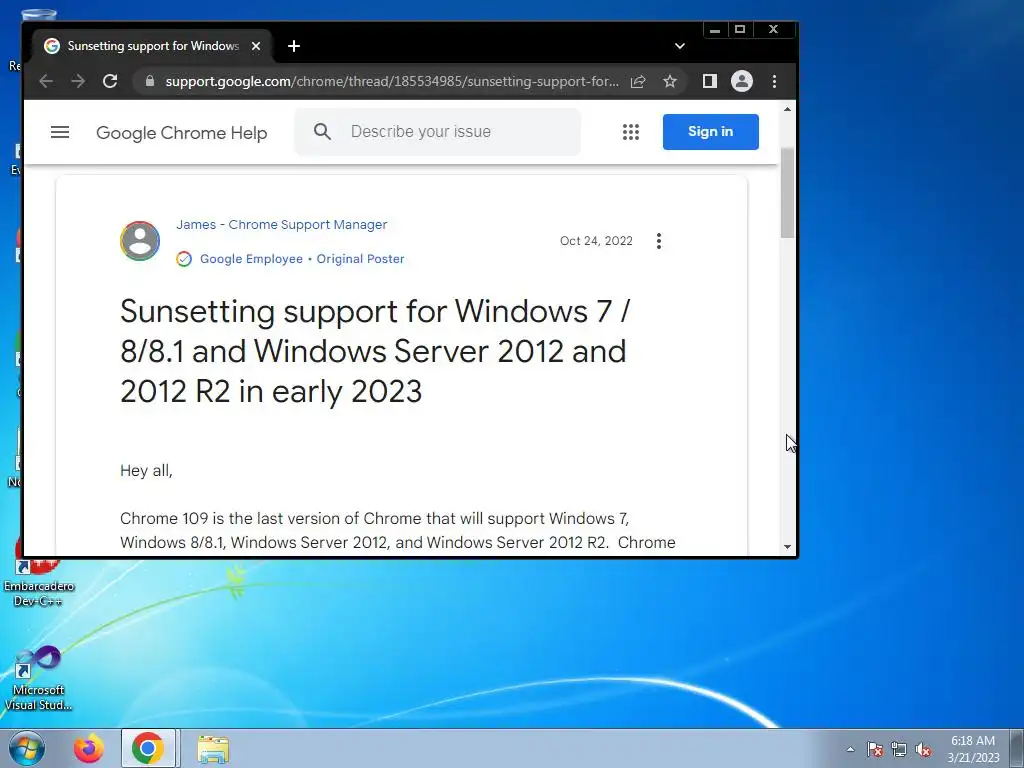Viewport: 1024px width, 768px height.
Task: Open the Windows Start button
Action: (26, 748)
